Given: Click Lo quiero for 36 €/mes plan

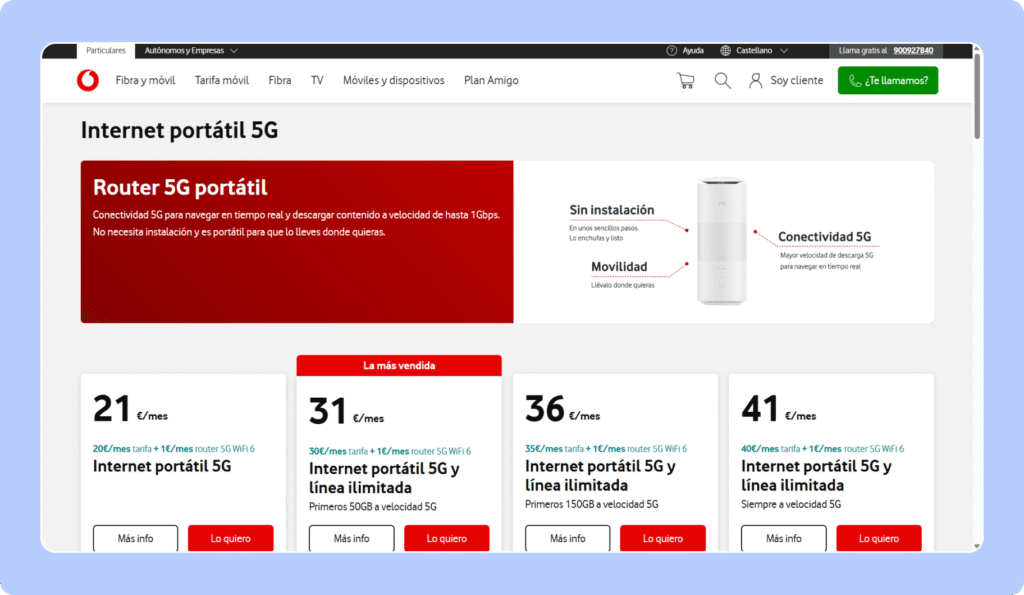Looking at the screenshot, I should click(663, 538).
